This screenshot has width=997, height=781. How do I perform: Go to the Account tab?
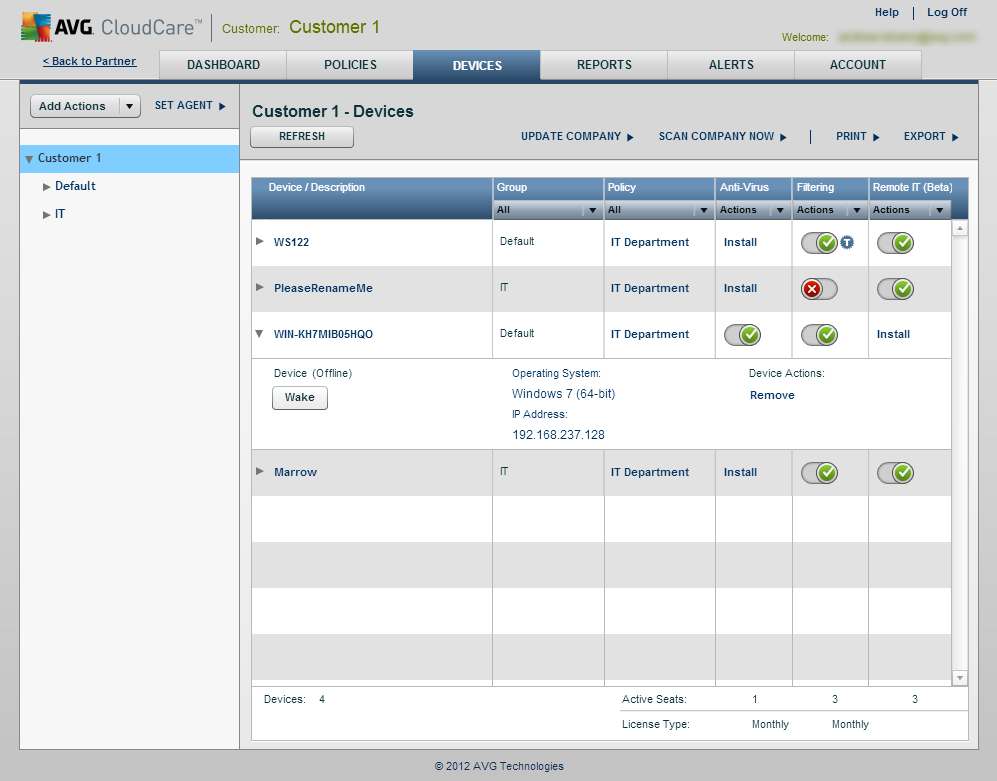point(858,65)
